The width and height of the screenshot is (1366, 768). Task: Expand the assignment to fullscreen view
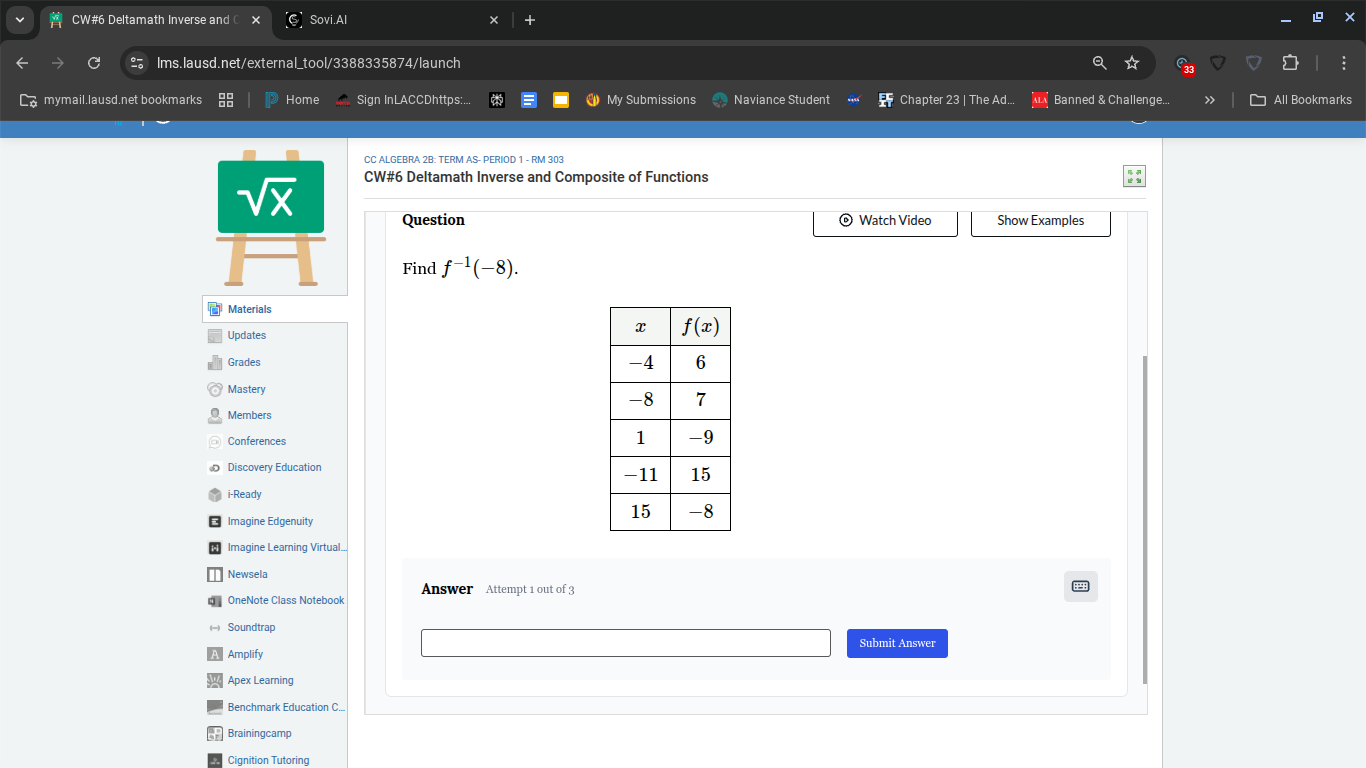pyautogui.click(x=1134, y=176)
